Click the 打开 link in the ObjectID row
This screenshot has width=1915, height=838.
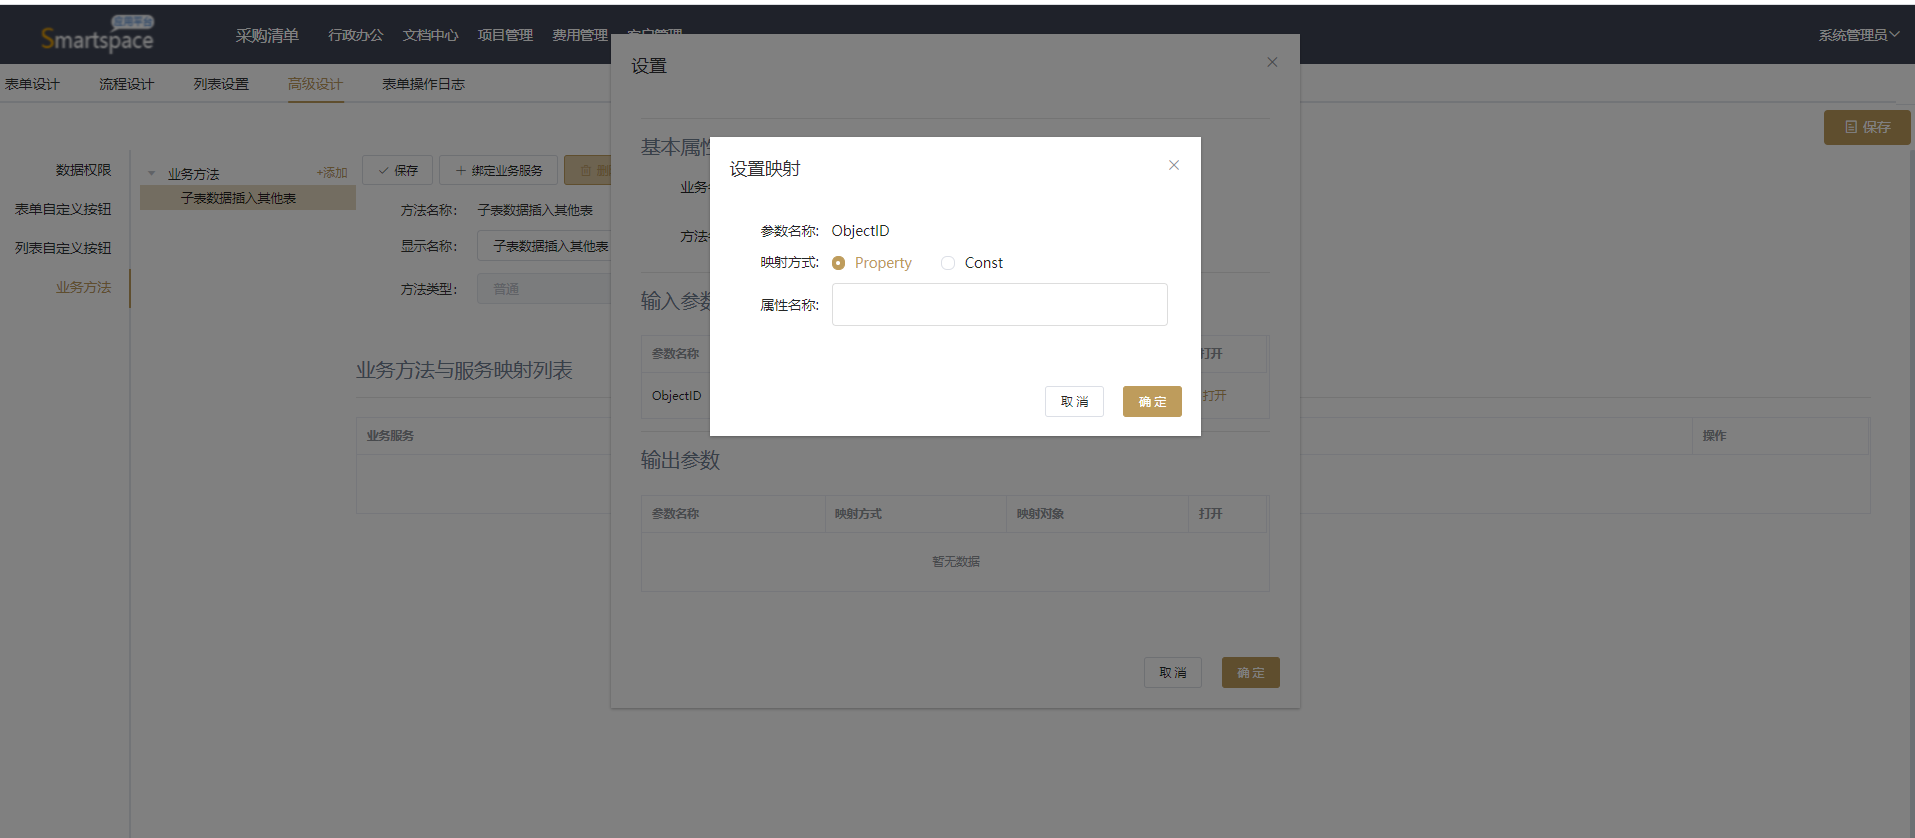point(1214,395)
